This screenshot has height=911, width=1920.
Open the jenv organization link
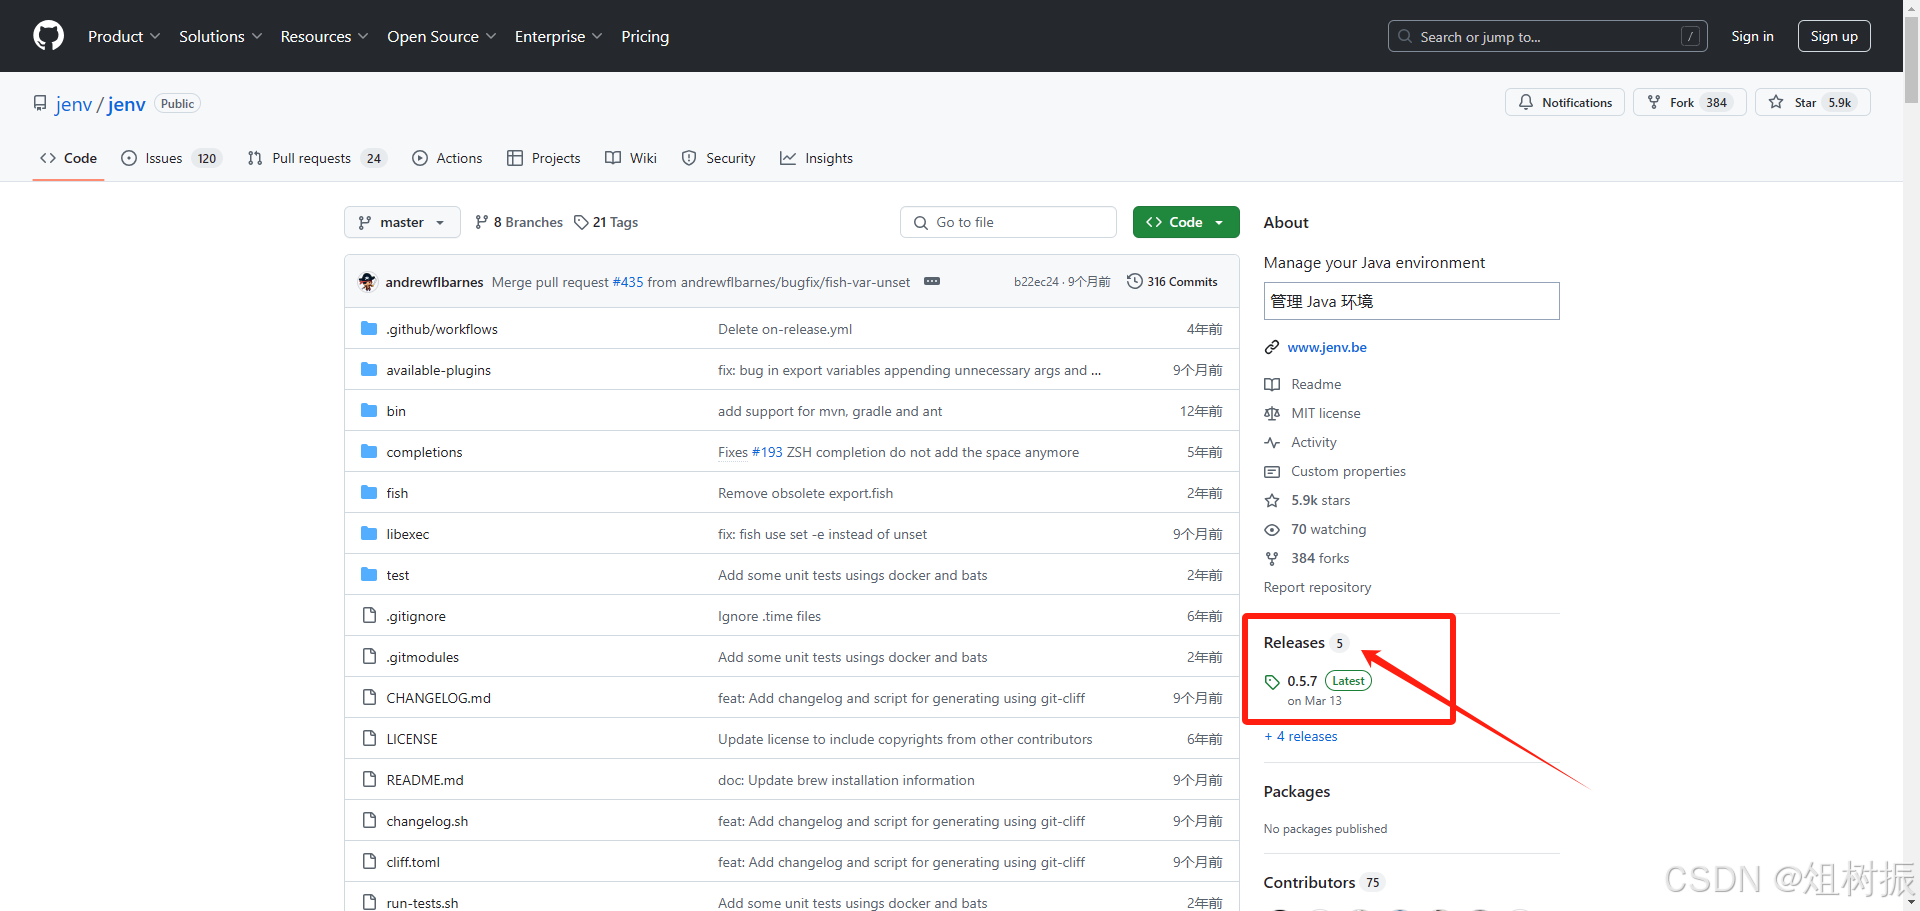coord(74,104)
